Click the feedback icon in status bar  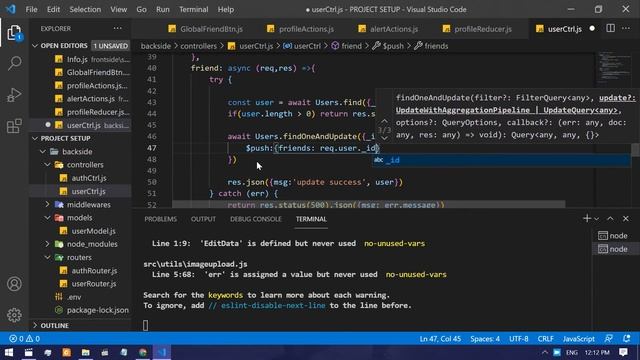click(x=609, y=338)
